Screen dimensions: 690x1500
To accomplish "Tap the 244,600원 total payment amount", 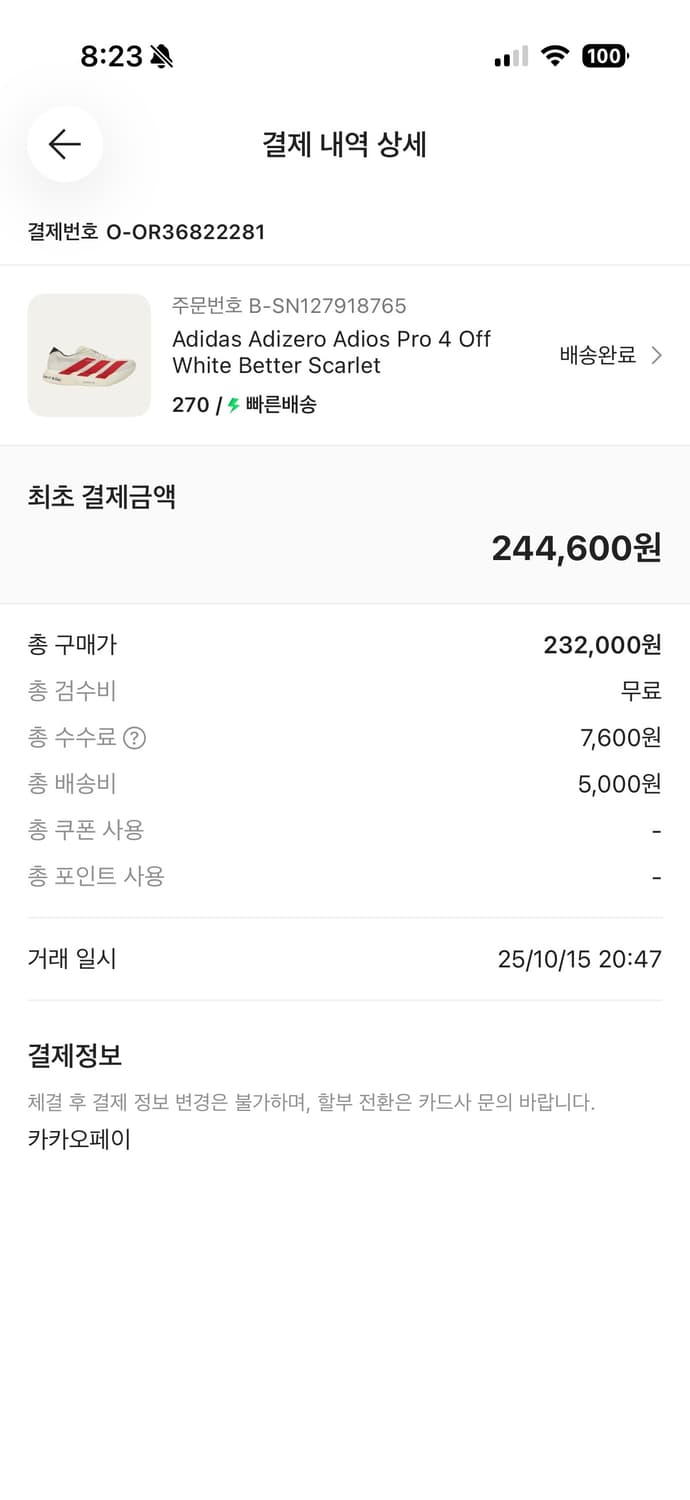I will point(574,547).
